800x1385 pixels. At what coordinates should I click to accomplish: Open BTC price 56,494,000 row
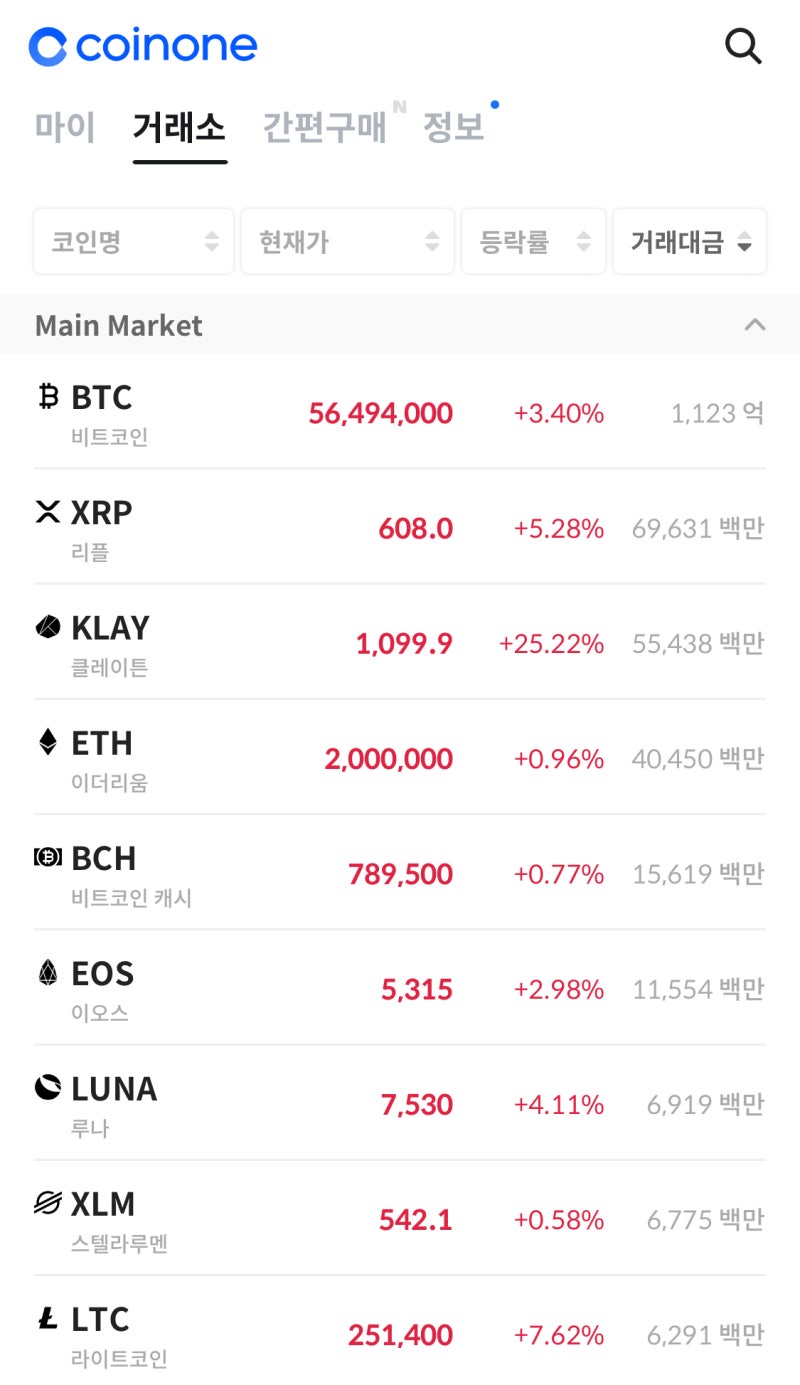coord(380,413)
